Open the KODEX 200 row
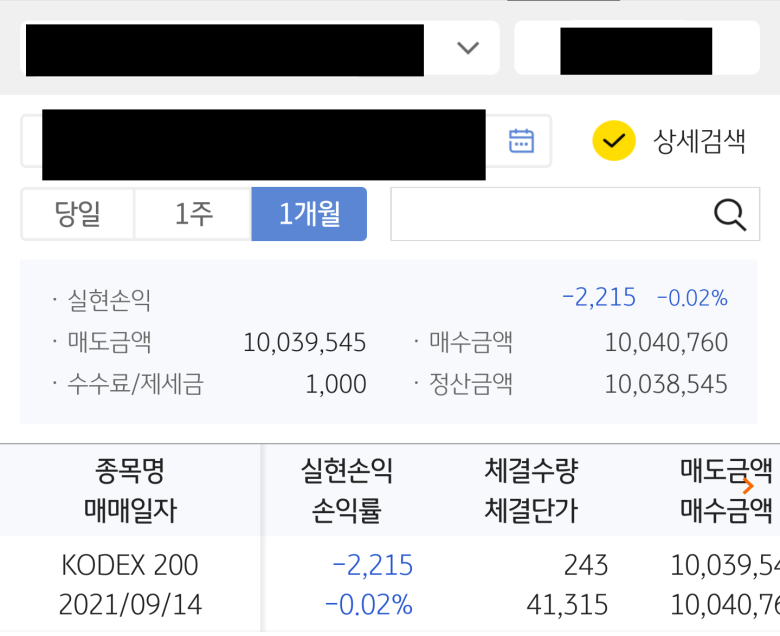Image resolution: width=780 pixels, height=636 pixels. (x=390, y=584)
